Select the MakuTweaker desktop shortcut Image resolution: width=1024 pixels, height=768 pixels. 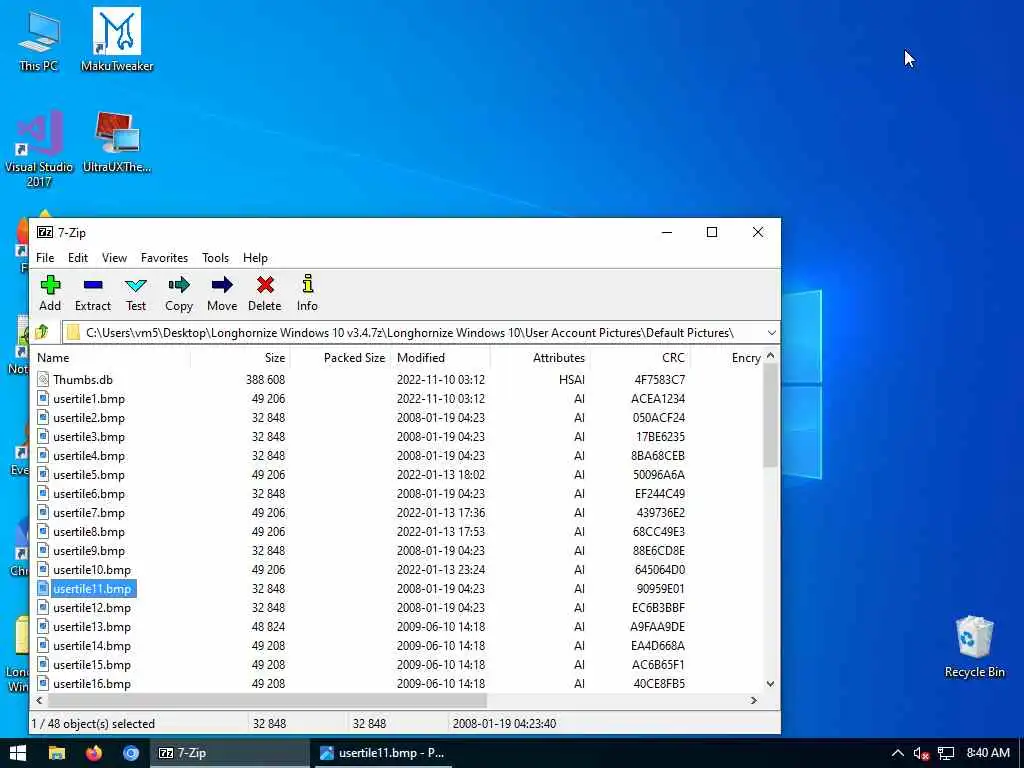point(117,40)
